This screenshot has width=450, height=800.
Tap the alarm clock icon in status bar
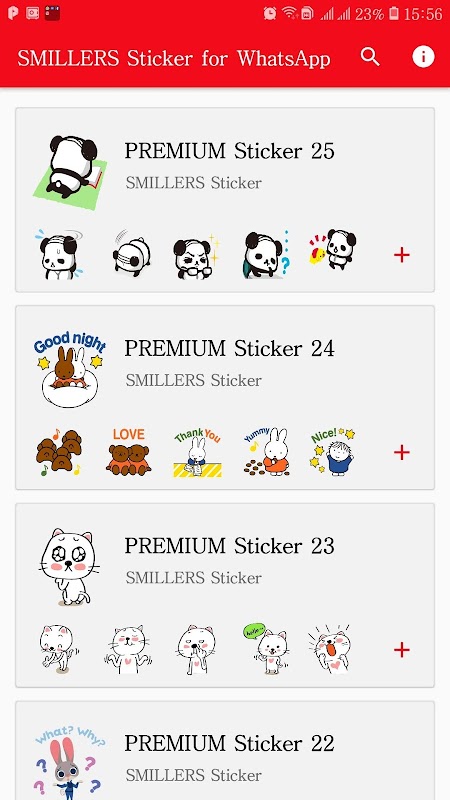[270, 14]
